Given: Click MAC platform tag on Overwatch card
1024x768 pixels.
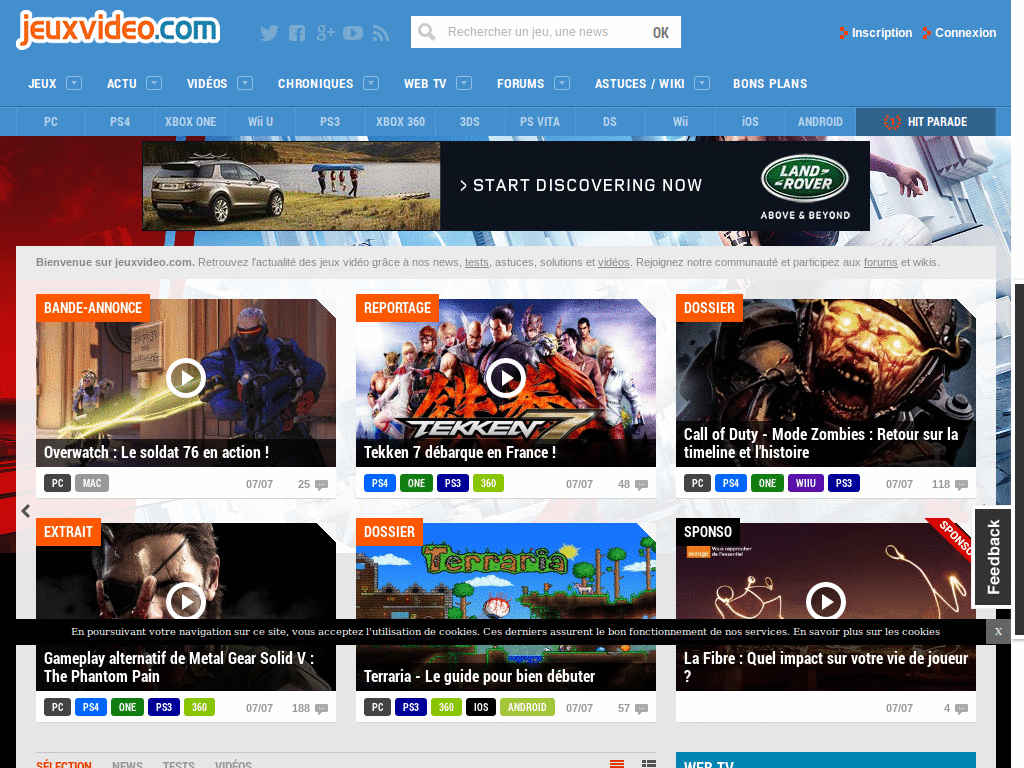Looking at the screenshot, I should click(x=92, y=483).
